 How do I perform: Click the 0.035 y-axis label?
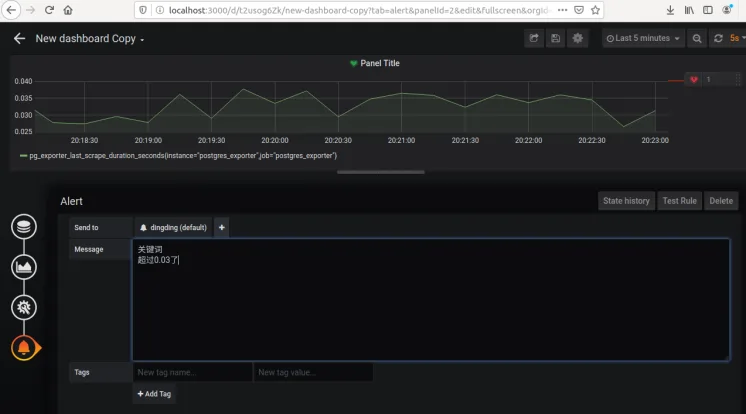pos(23,98)
